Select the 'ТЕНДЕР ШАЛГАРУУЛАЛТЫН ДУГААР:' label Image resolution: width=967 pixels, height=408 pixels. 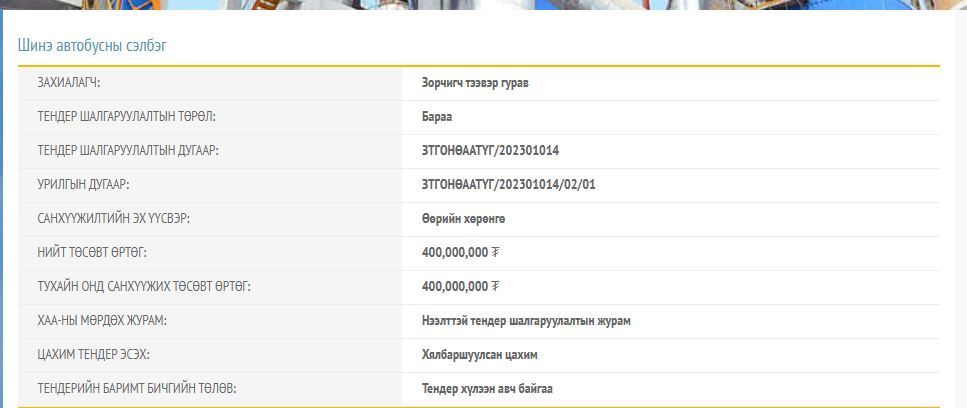click(128, 151)
